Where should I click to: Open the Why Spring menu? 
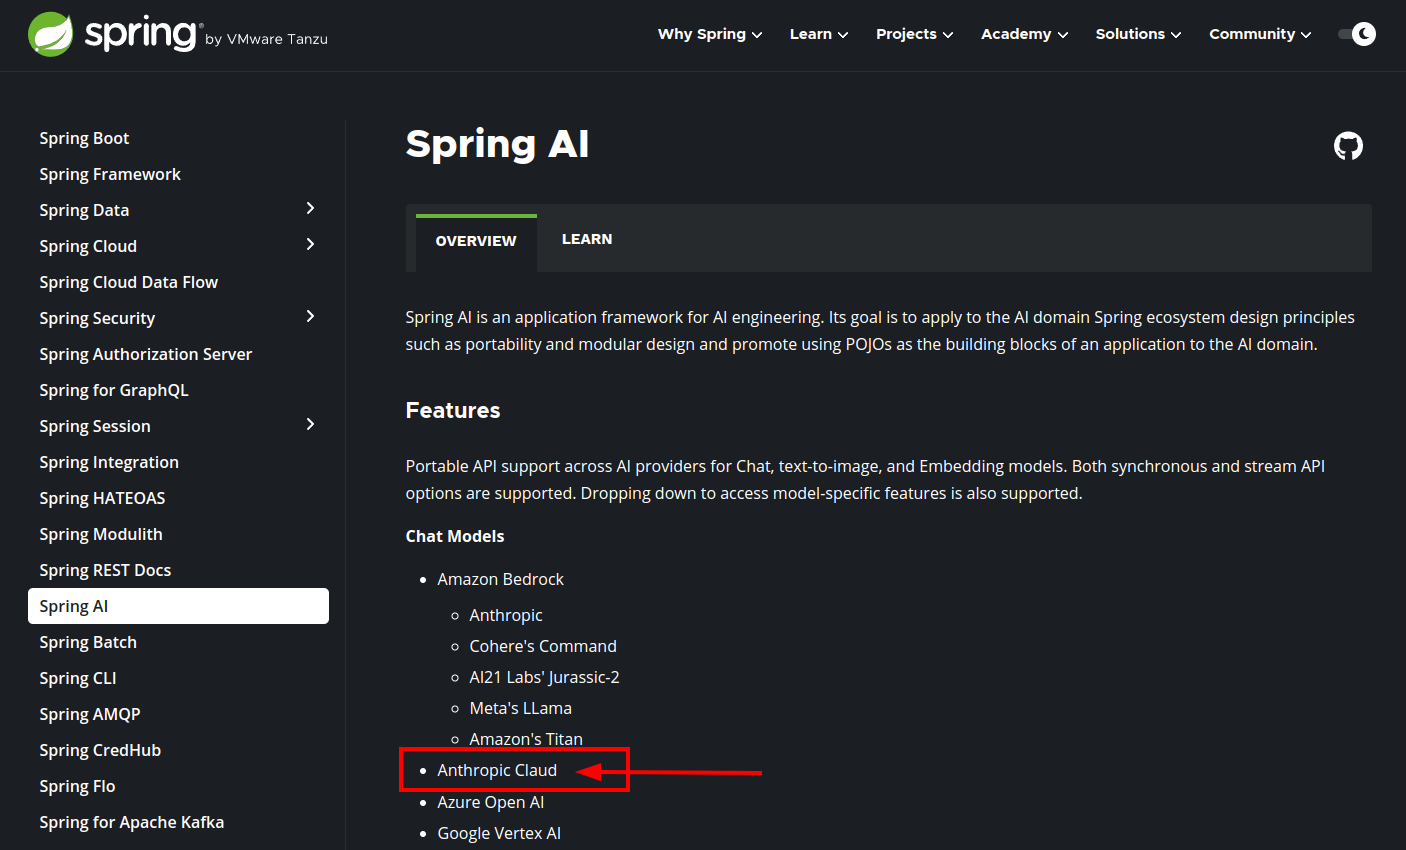point(710,34)
